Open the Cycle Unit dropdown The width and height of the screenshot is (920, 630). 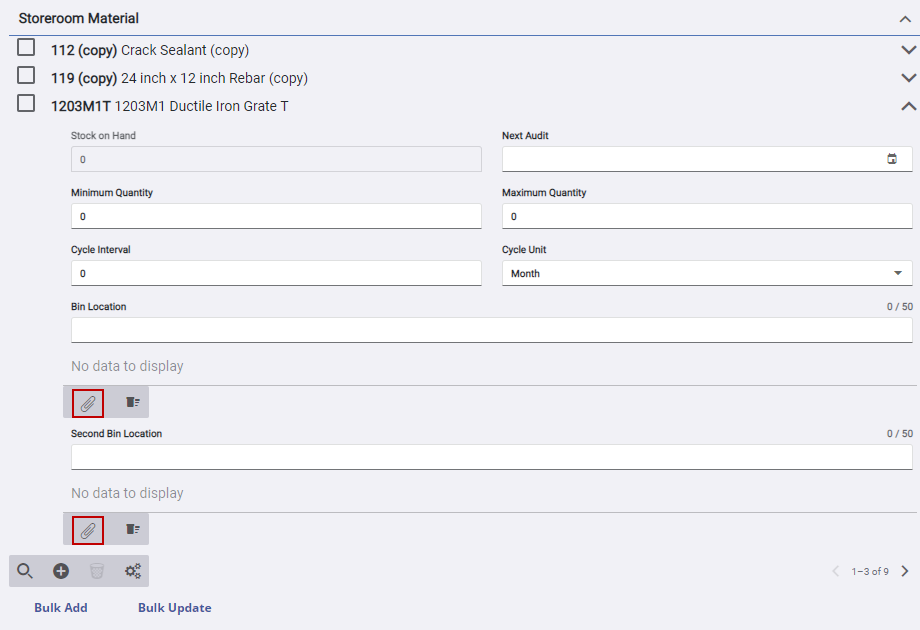[x=899, y=272]
